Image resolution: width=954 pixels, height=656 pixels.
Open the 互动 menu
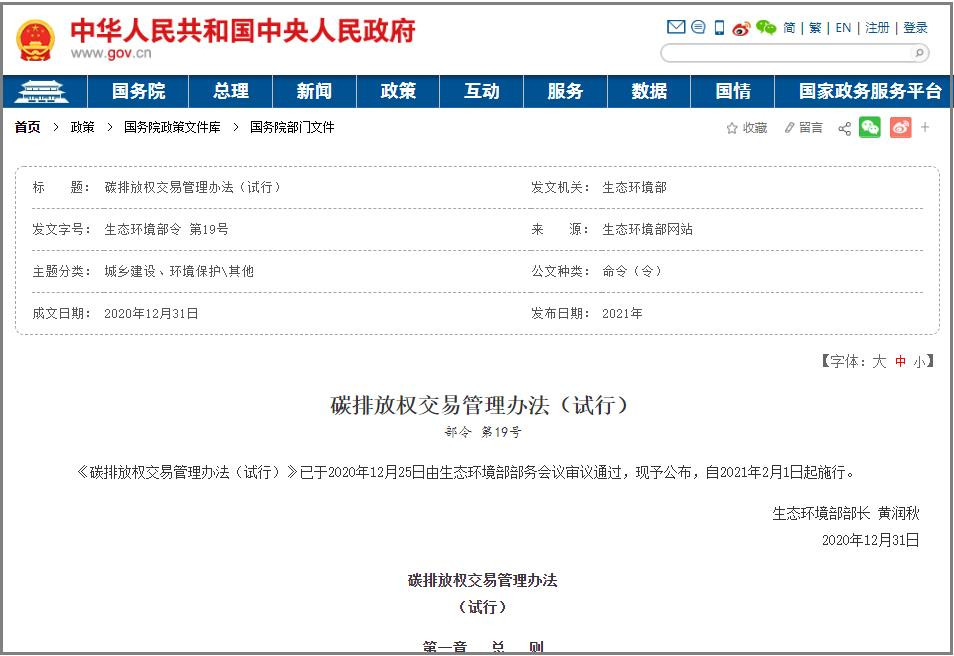481,91
